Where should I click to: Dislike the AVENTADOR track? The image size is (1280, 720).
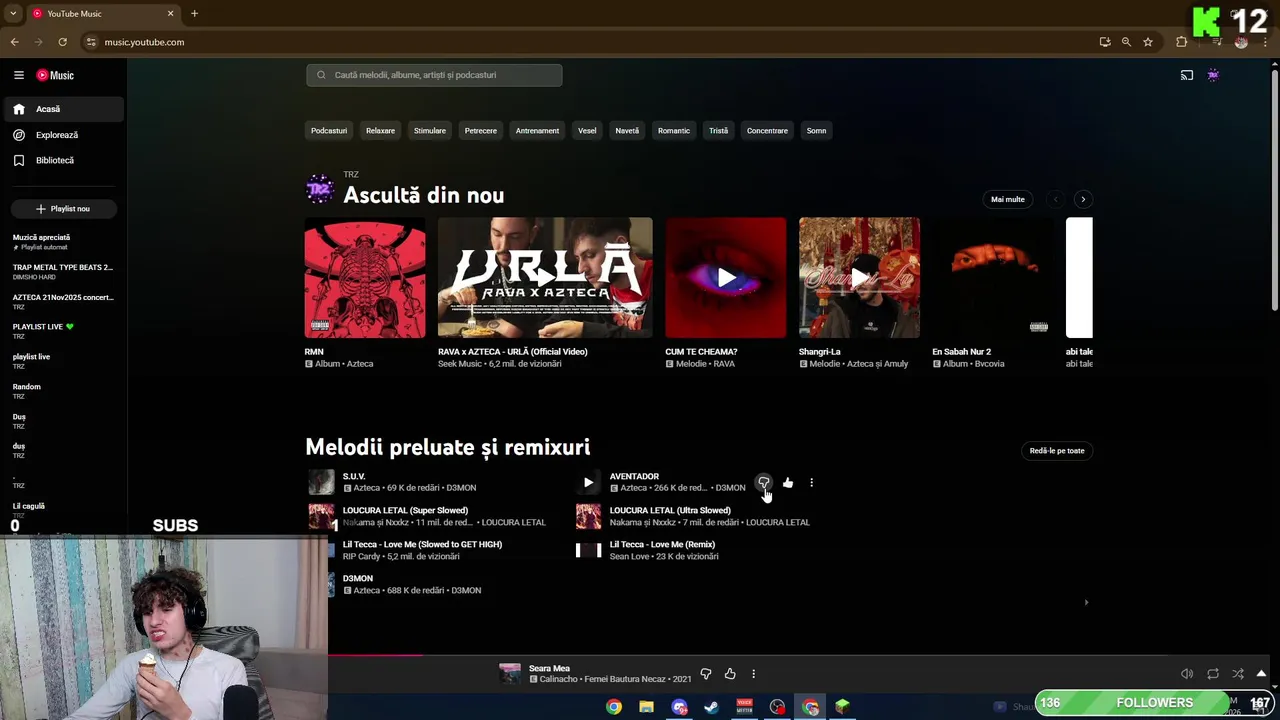pyautogui.click(x=764, y=483)
